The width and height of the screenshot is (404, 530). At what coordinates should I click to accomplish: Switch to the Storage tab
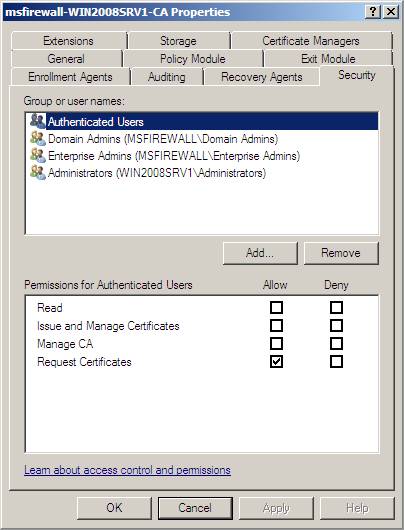coord(179,41)
